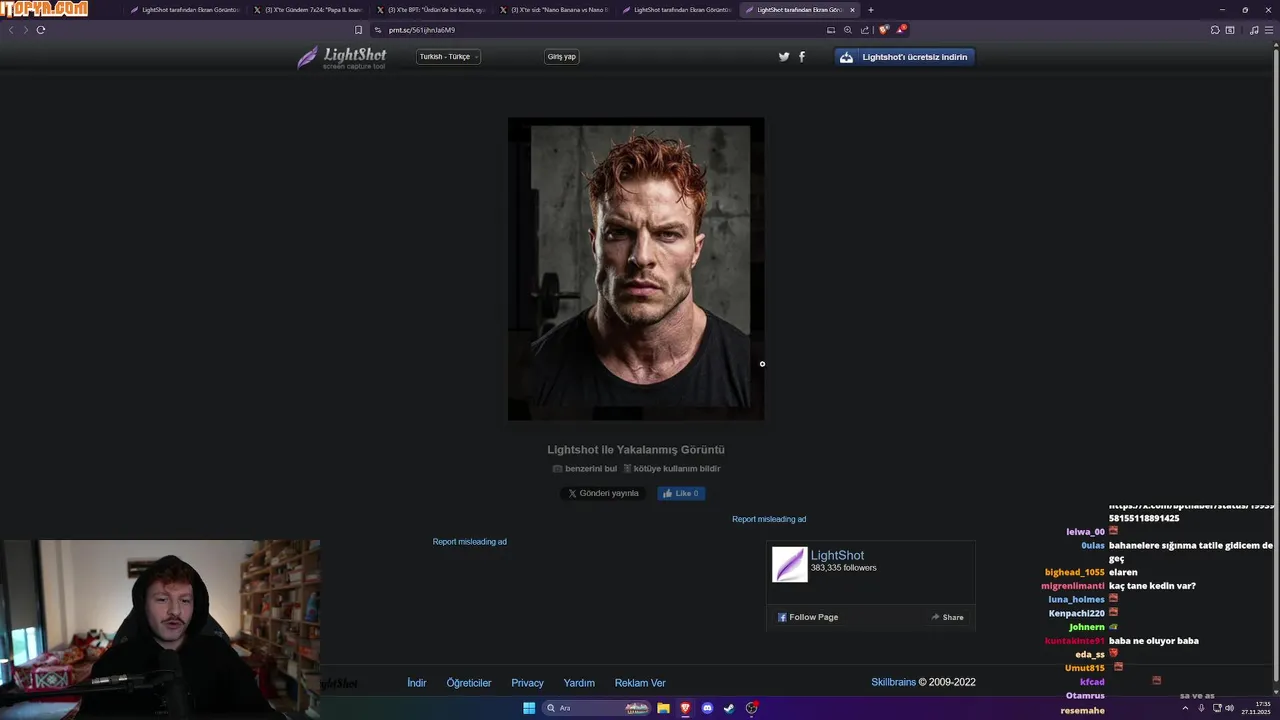Click left Report misleading ad link
Screen dimensions: 1280x720
point(470,542)
